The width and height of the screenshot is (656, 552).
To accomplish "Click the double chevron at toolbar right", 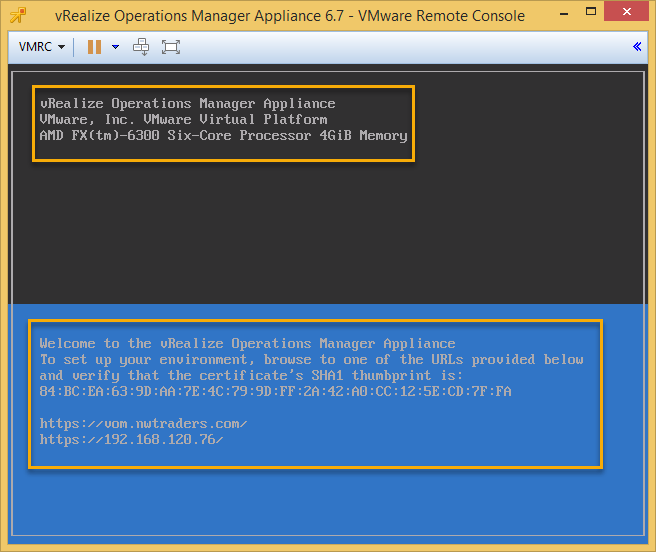I will 637,47.
